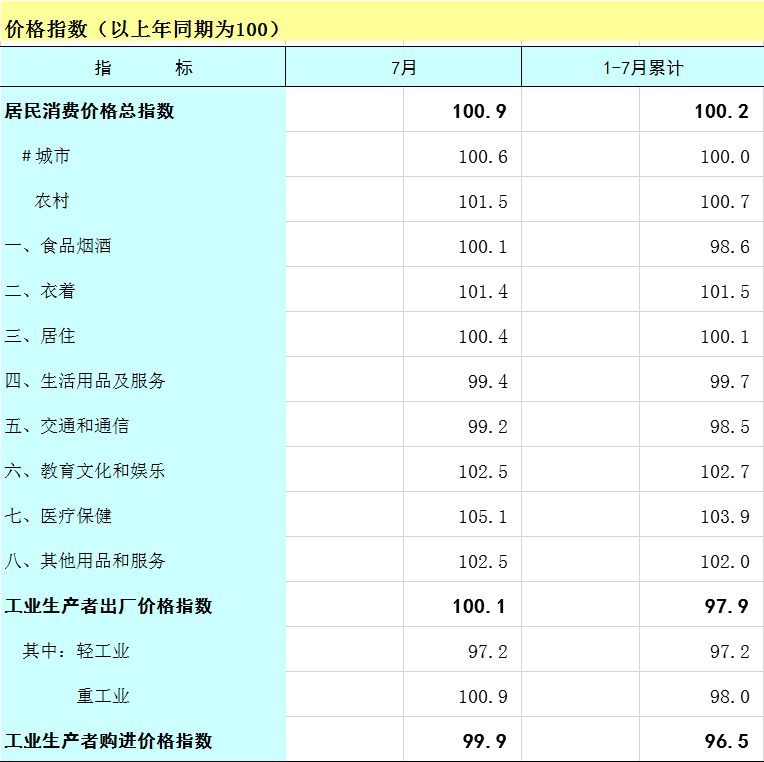This screenshot has height=762, width=764.
Task: Select the 7月 column header
Action: [403, 68]
